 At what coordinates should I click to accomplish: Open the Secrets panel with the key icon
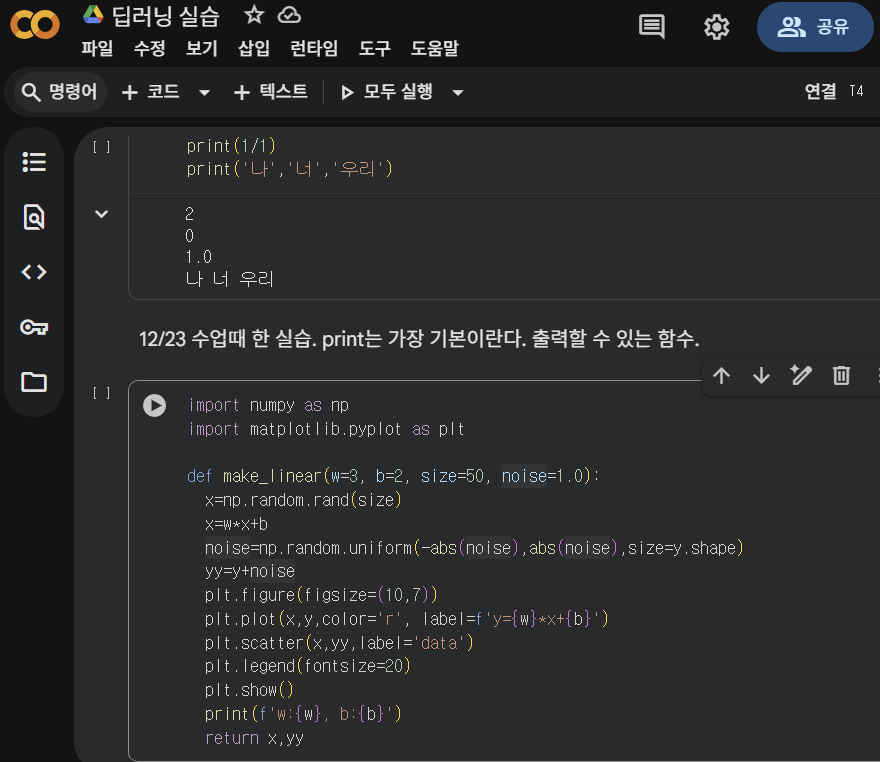(33, 327)
